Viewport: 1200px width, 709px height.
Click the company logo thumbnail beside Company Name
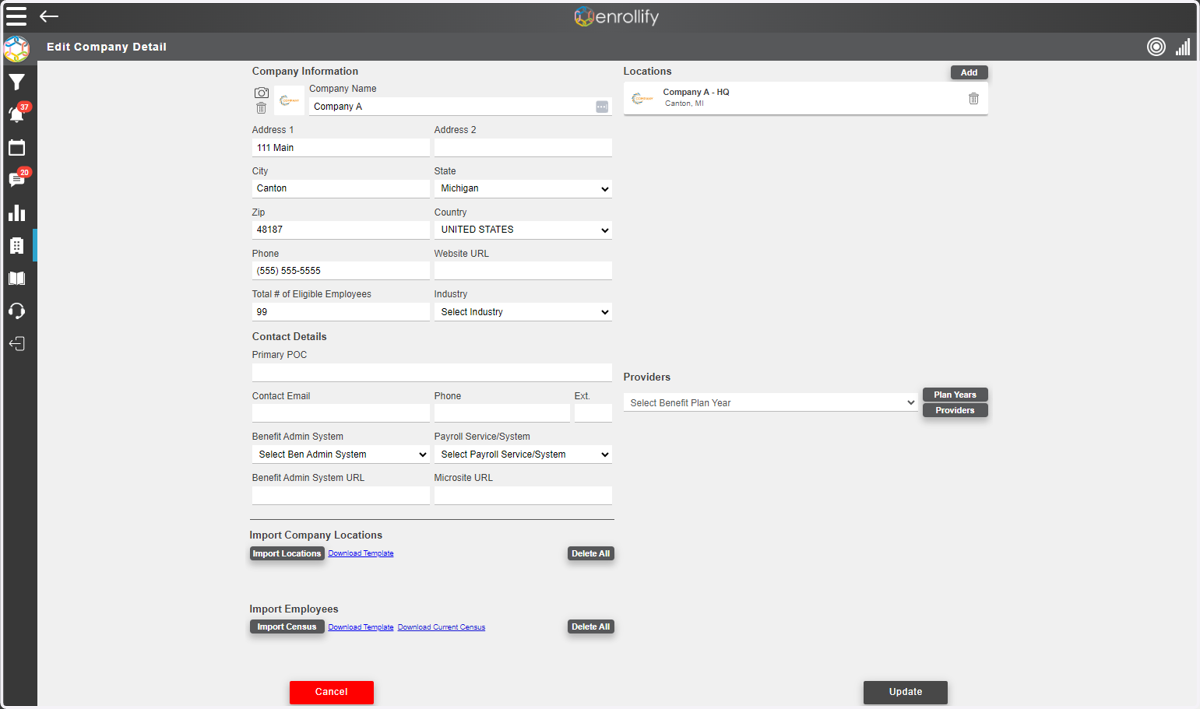(x=290, y=100)
